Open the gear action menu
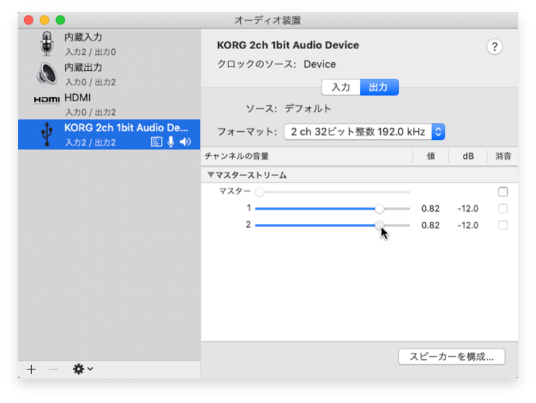Viewport: 536px width, 403px height. pyautogui.click(x=83, y=369)
